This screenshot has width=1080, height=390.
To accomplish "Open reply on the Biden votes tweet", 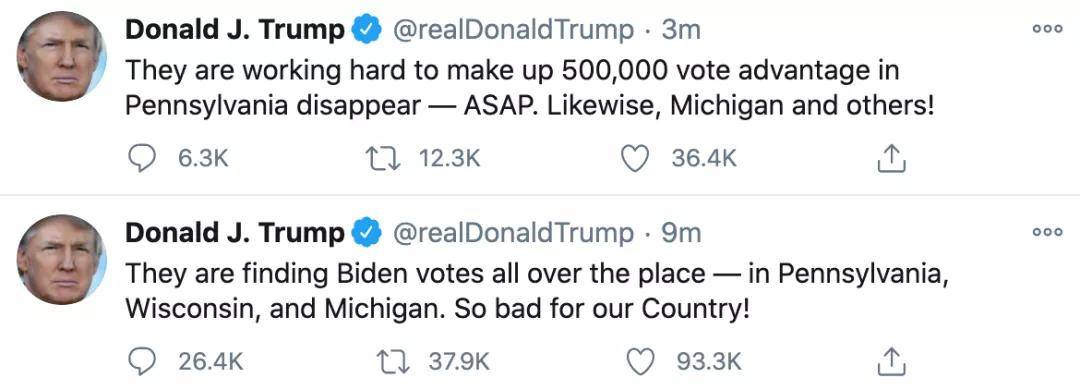I will click(x=143, y=362).
